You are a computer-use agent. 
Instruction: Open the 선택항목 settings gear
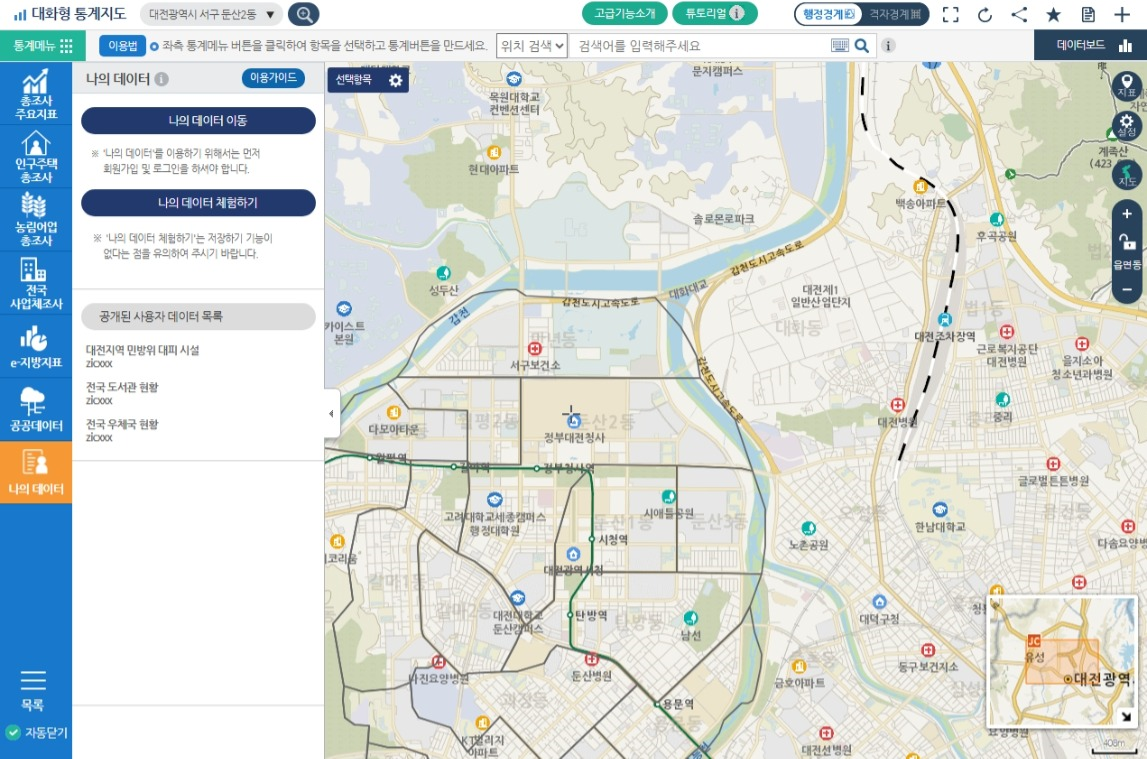pos(396,80)
